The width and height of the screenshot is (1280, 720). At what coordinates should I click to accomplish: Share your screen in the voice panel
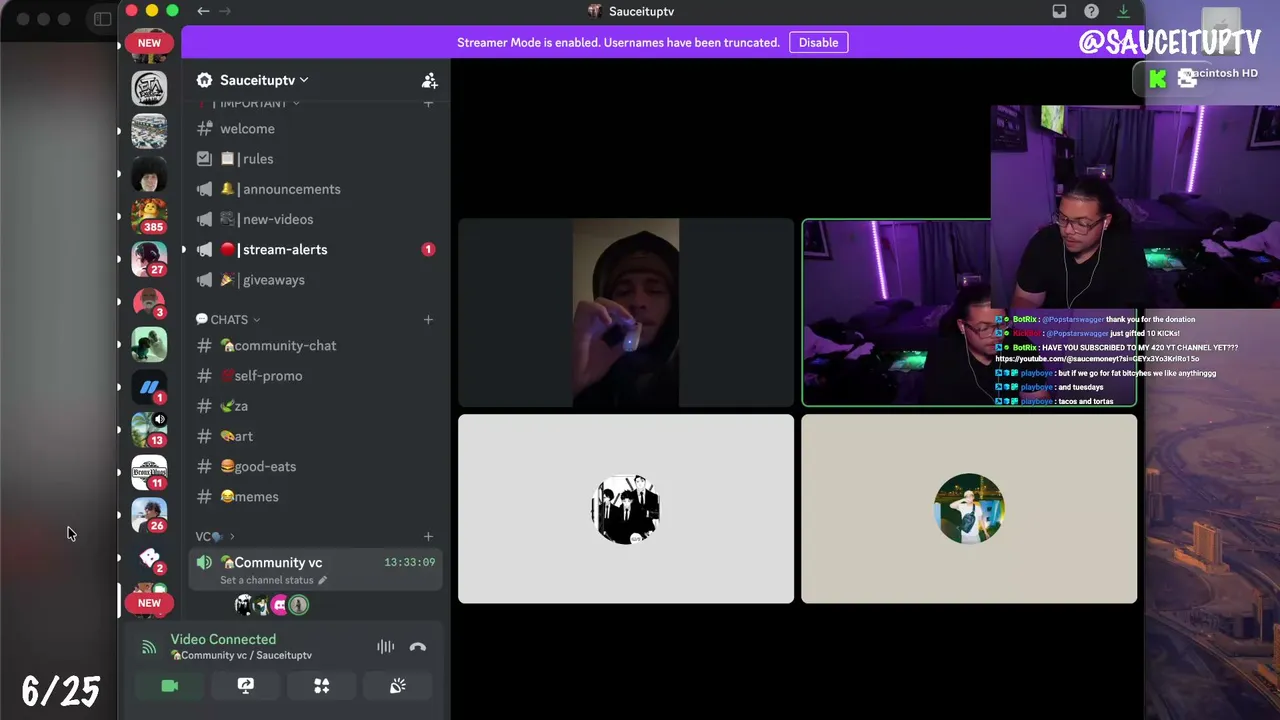pyautogui.click(x=246, y=685)
